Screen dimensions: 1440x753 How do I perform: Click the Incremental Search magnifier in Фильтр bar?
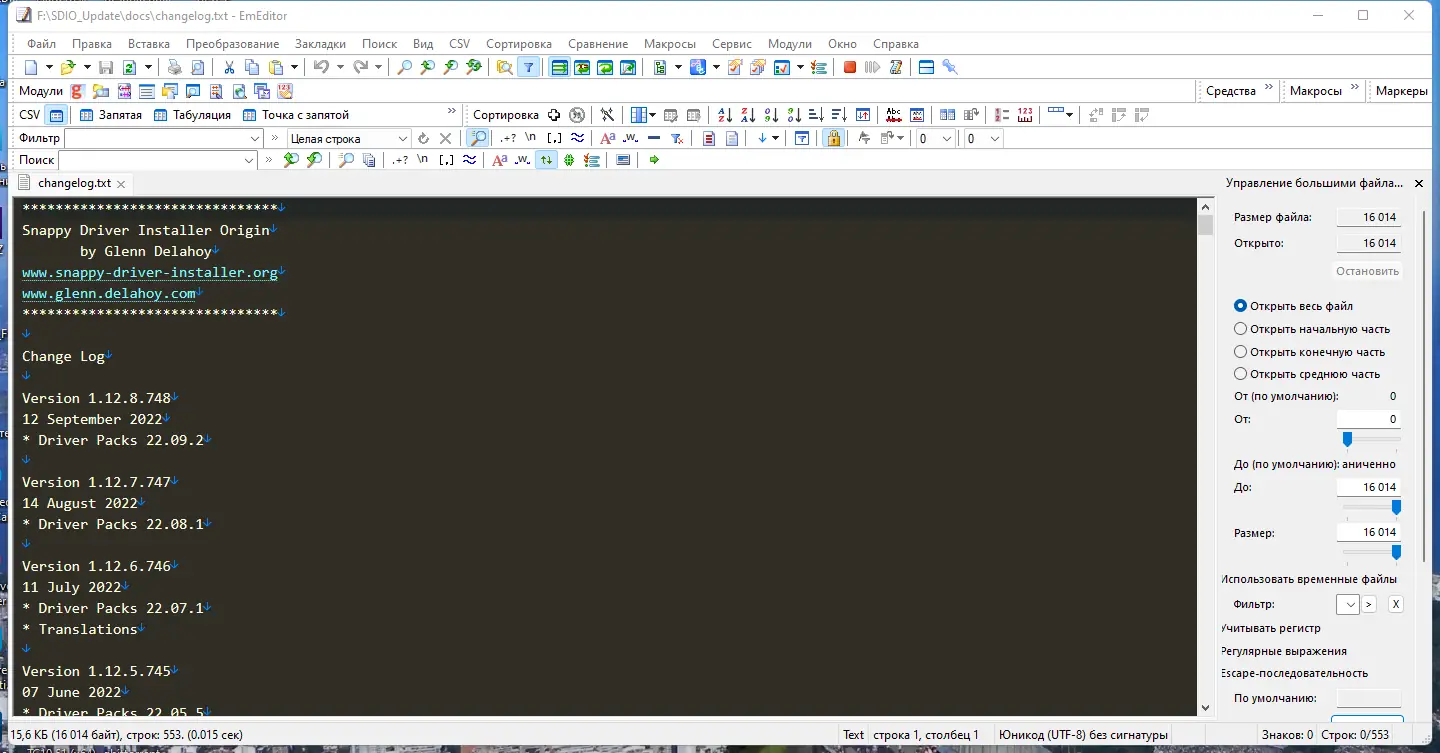pos(479,138)
